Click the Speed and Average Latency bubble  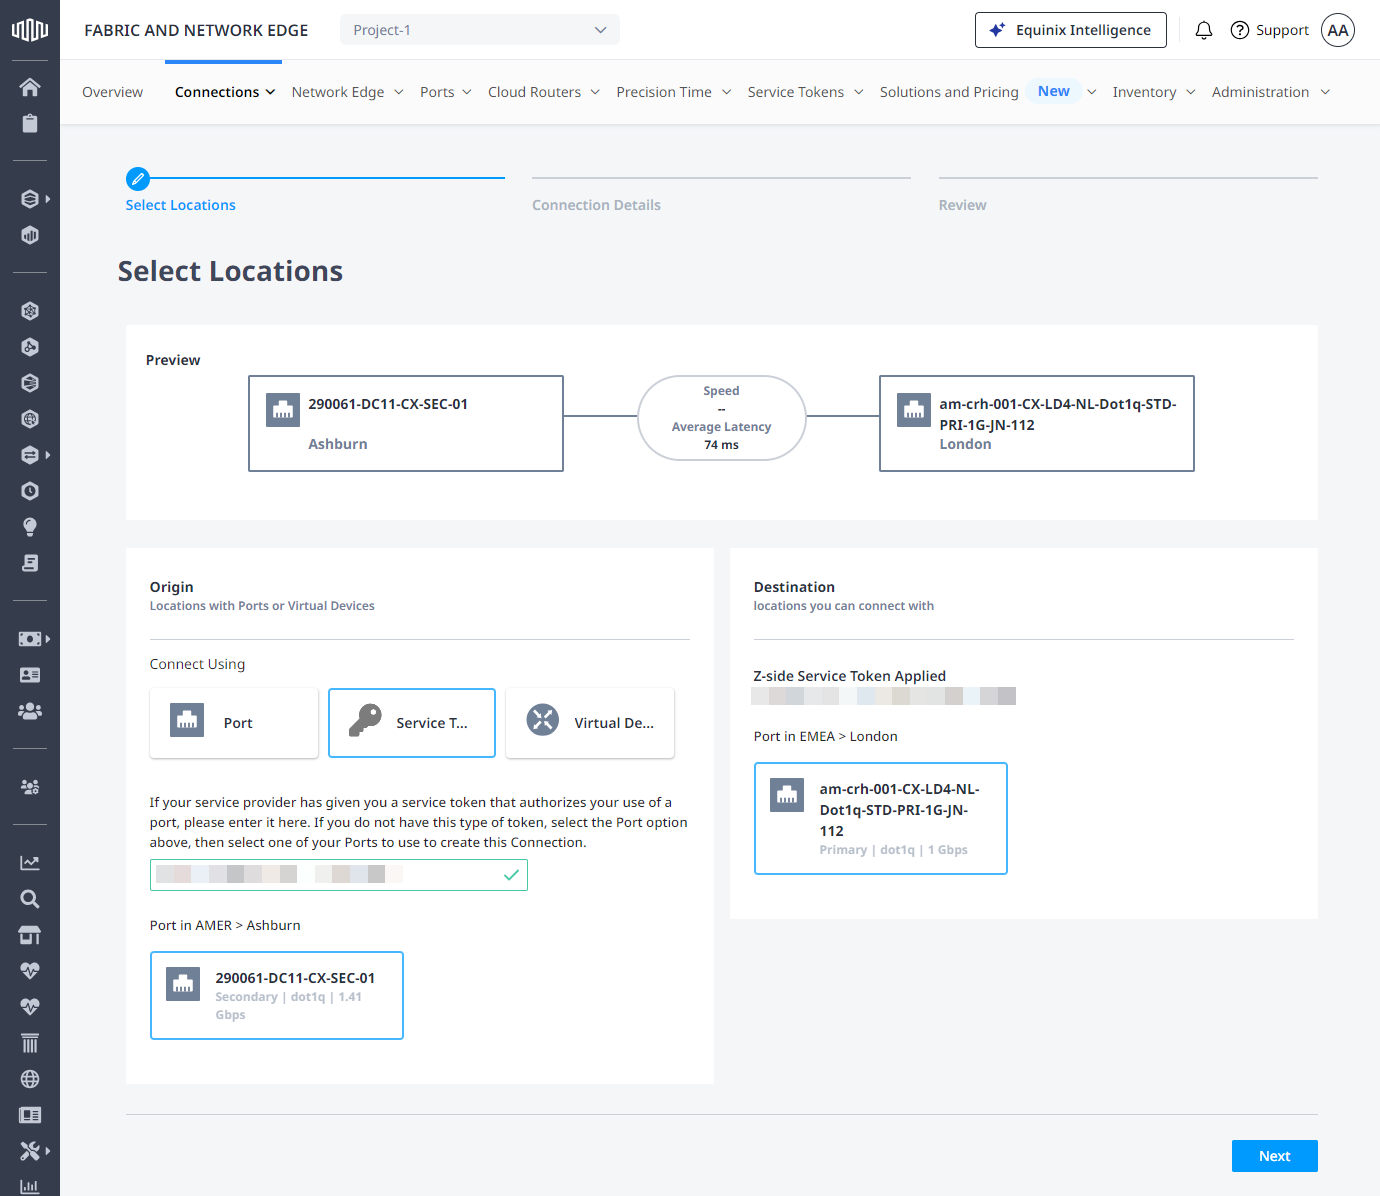(722, 418)
